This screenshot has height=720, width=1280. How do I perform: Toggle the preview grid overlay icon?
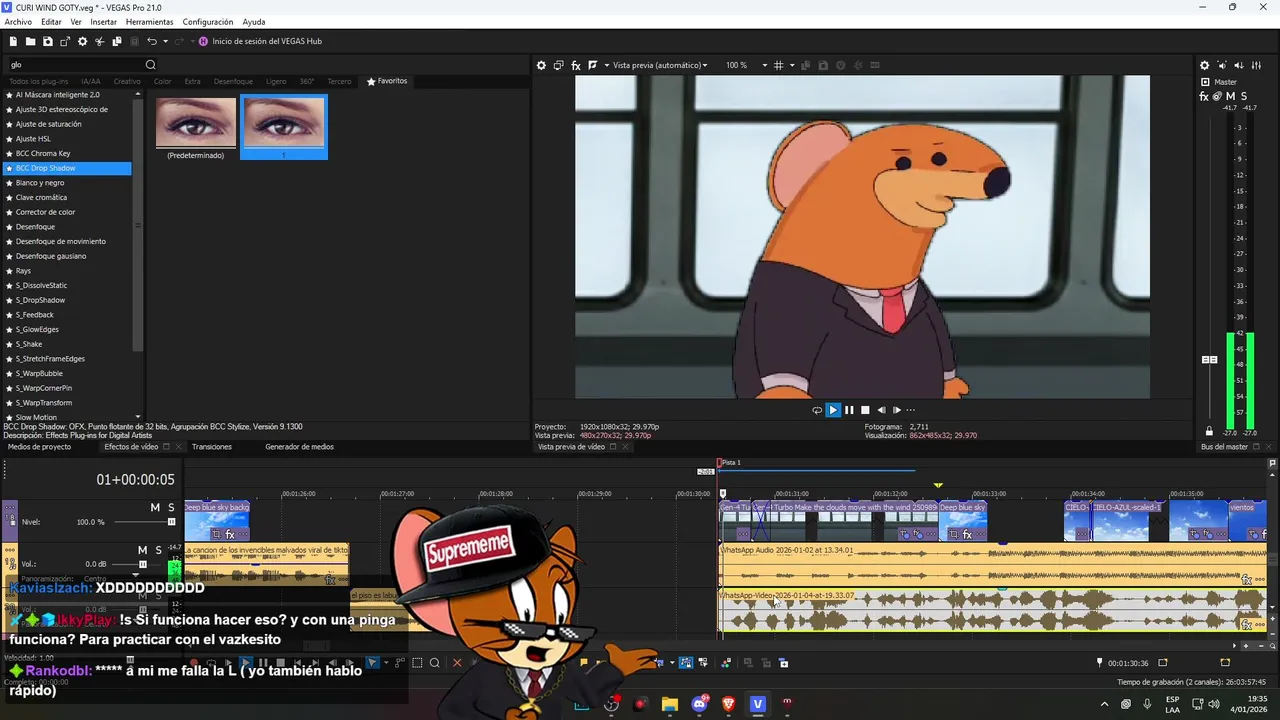pos(779,65)
